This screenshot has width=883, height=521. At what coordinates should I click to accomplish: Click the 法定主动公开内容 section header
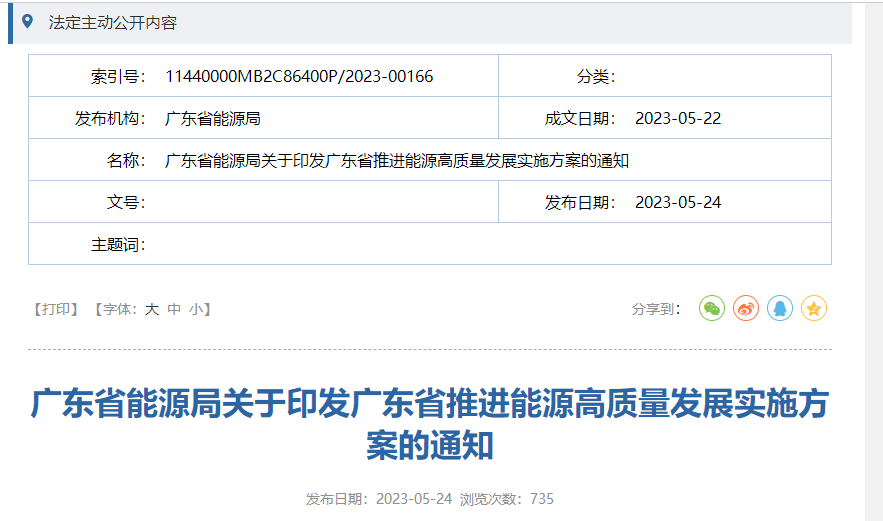(112, 22)
